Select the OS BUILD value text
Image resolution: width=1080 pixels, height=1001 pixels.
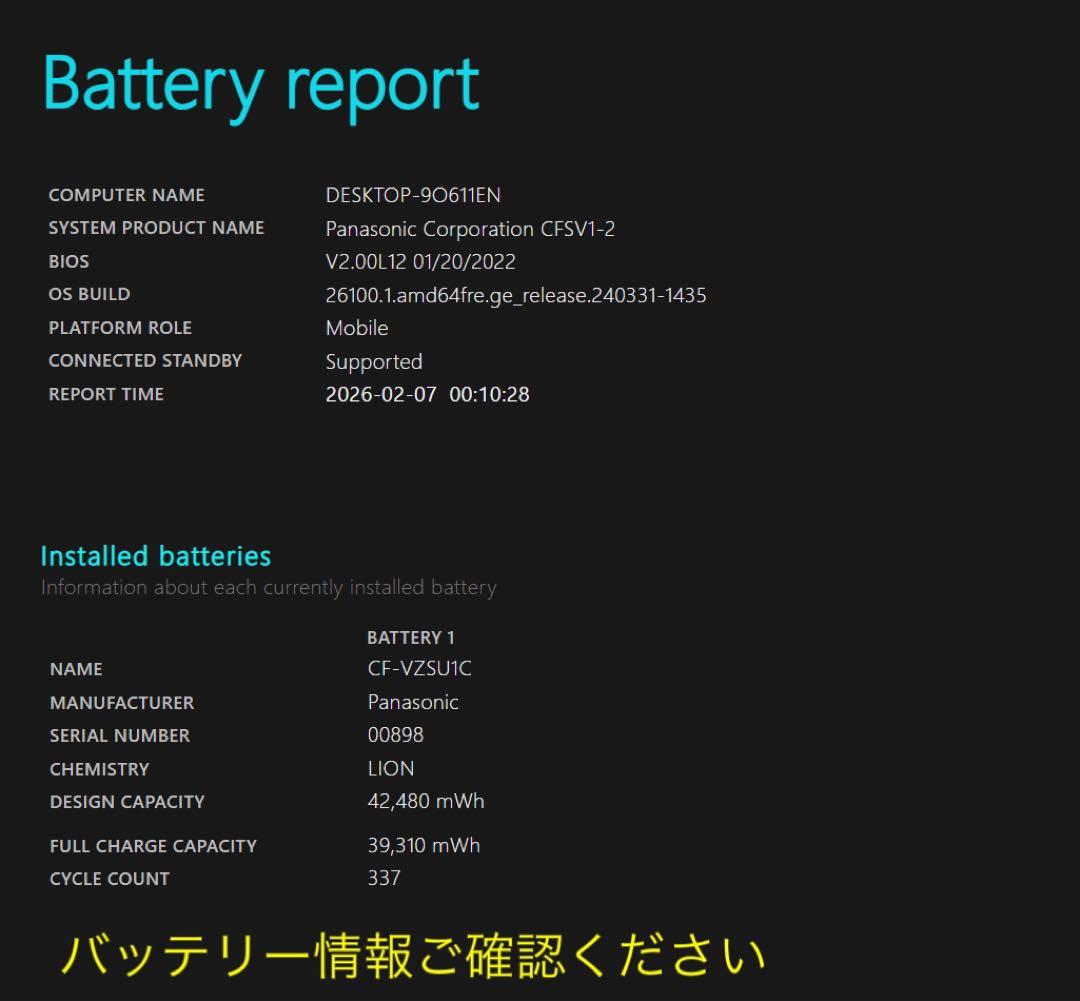point(516,295)
